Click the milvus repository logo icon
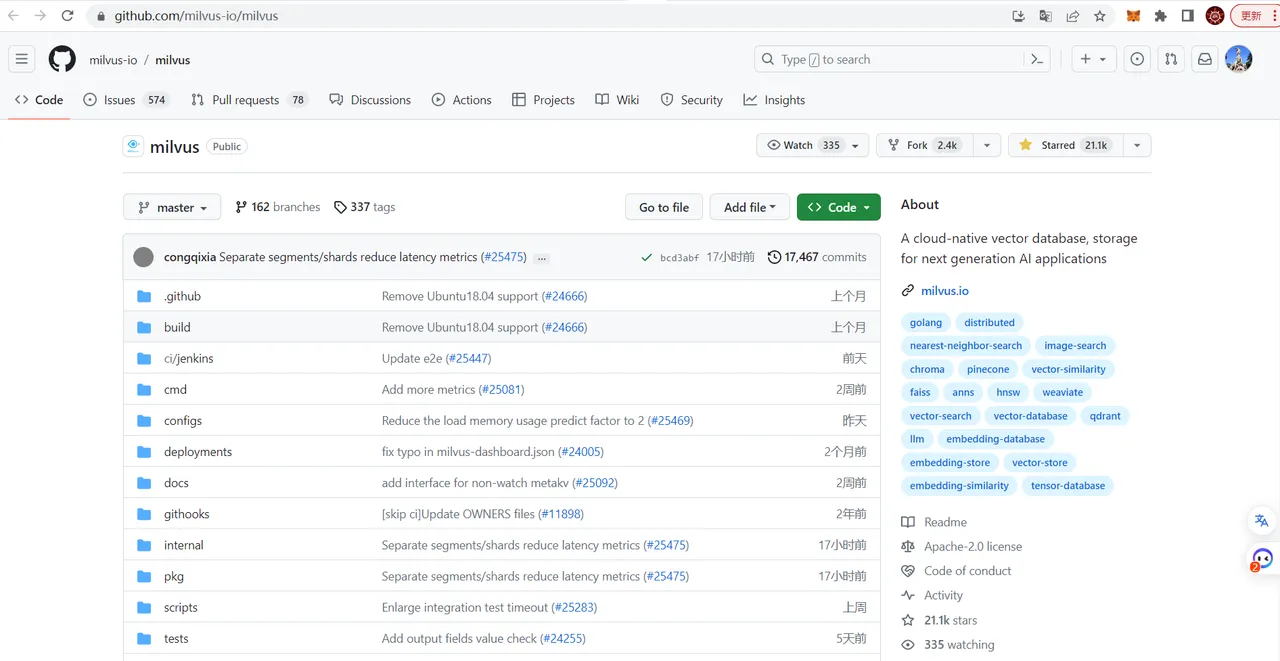This screenshot has height=661, width=1280. 133,146
